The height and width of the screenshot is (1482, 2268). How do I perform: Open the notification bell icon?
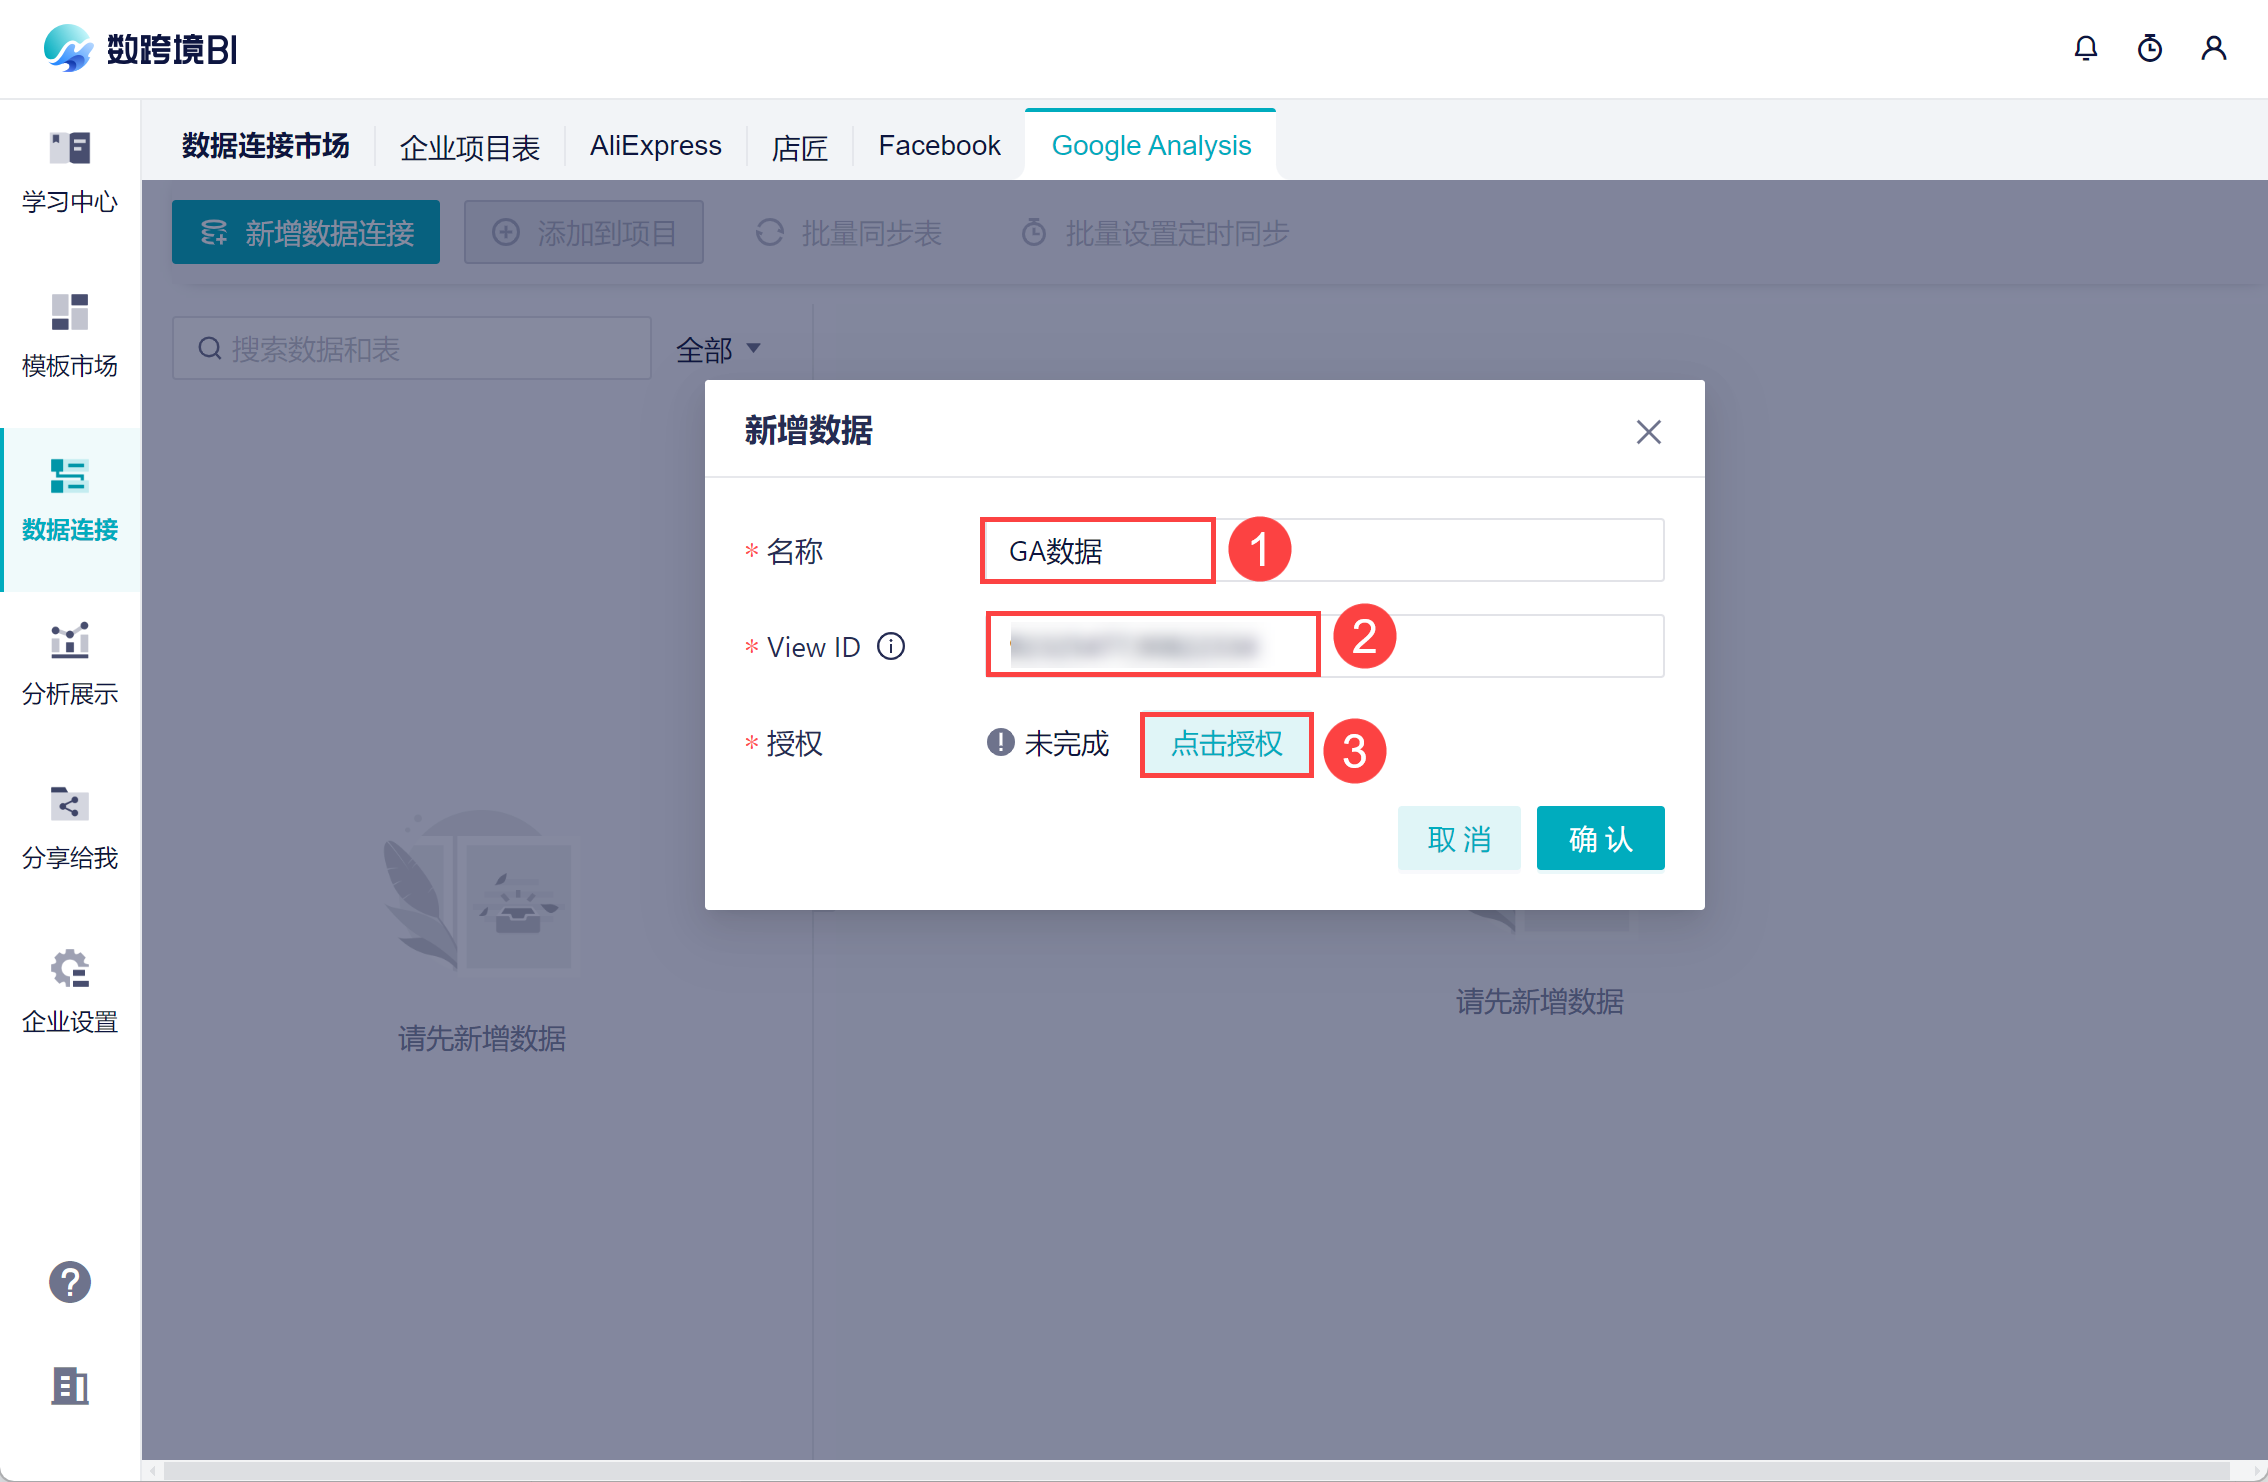[x=2085, y=48]
